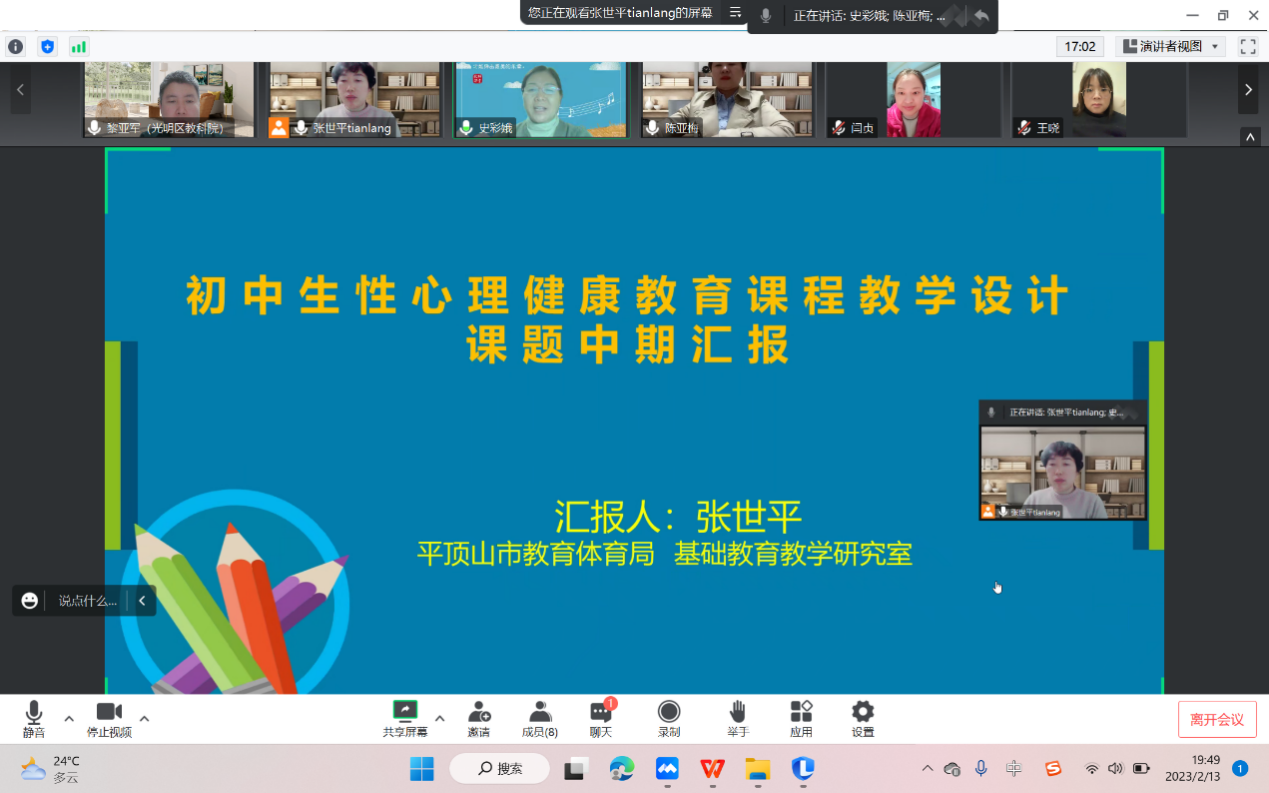Open the Windows Start menu
This screenshot has height=793, width=1269.
pyautogui.click(x=421, y=769)
